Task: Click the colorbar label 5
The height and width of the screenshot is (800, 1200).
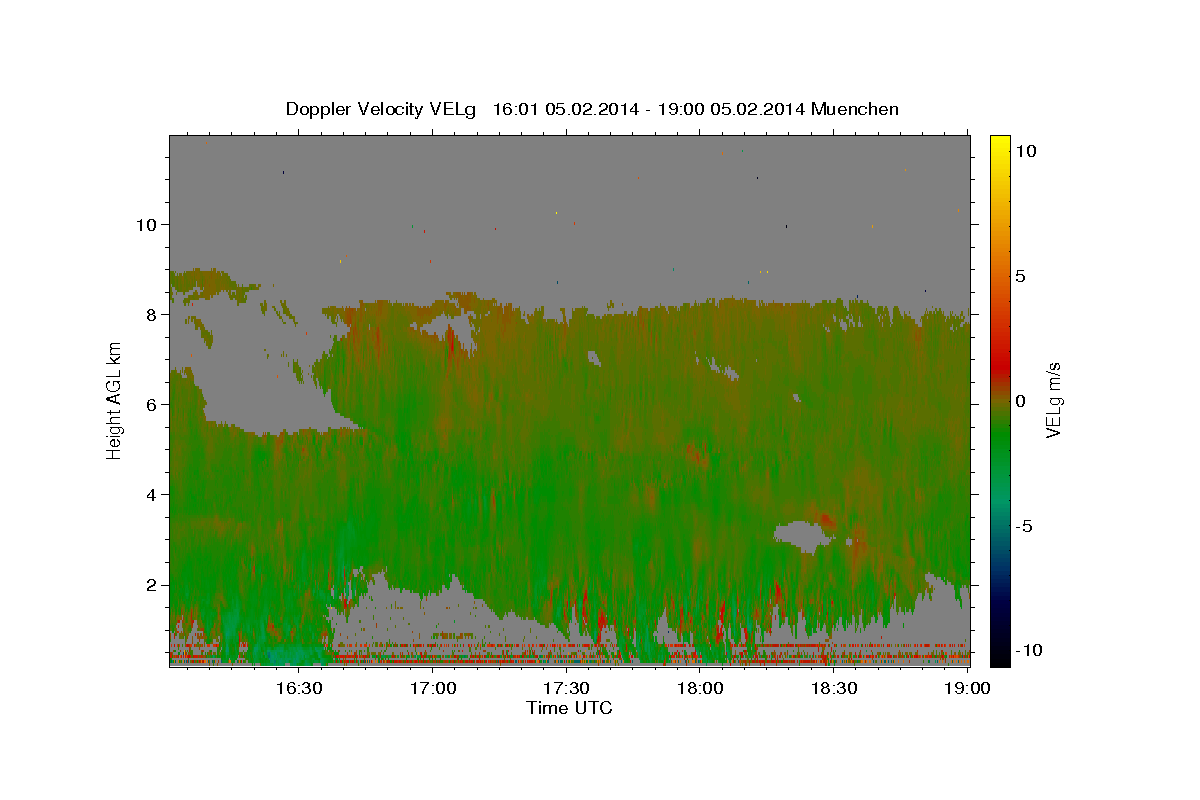Action: click(x=1020, y=276)
